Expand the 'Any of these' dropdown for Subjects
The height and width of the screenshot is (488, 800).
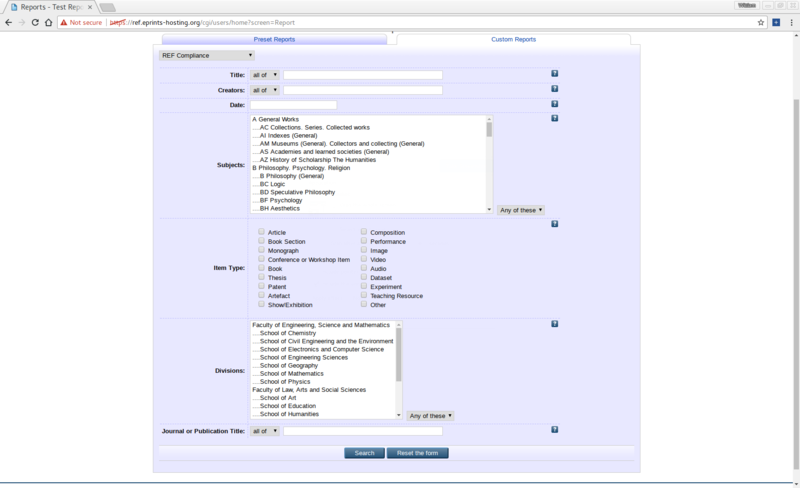click(521, 210)
